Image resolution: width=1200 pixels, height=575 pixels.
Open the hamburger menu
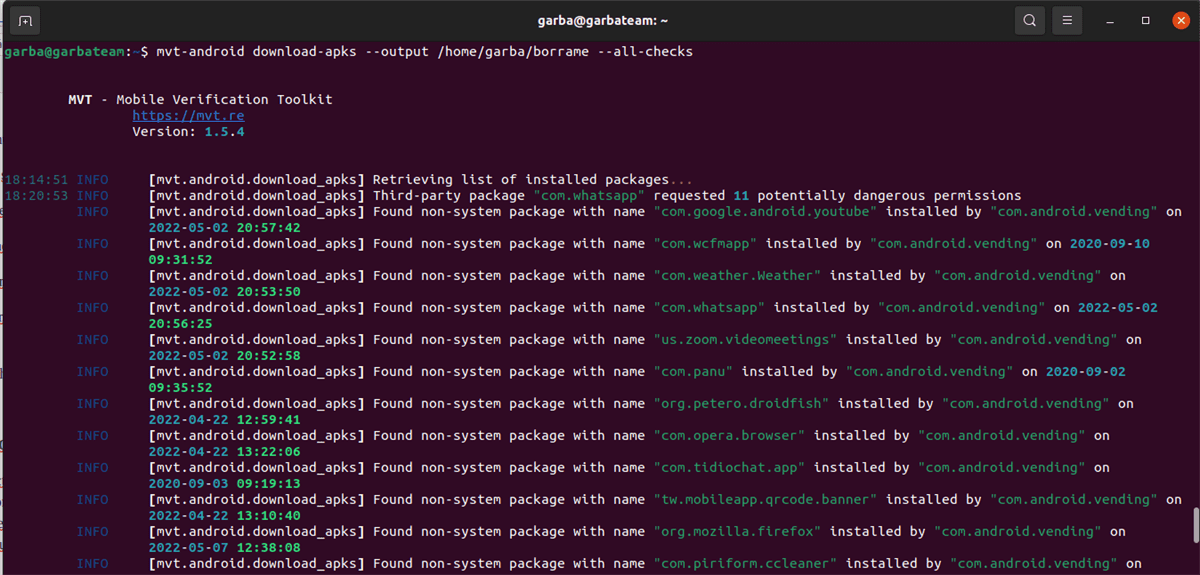coord(1068,20)
